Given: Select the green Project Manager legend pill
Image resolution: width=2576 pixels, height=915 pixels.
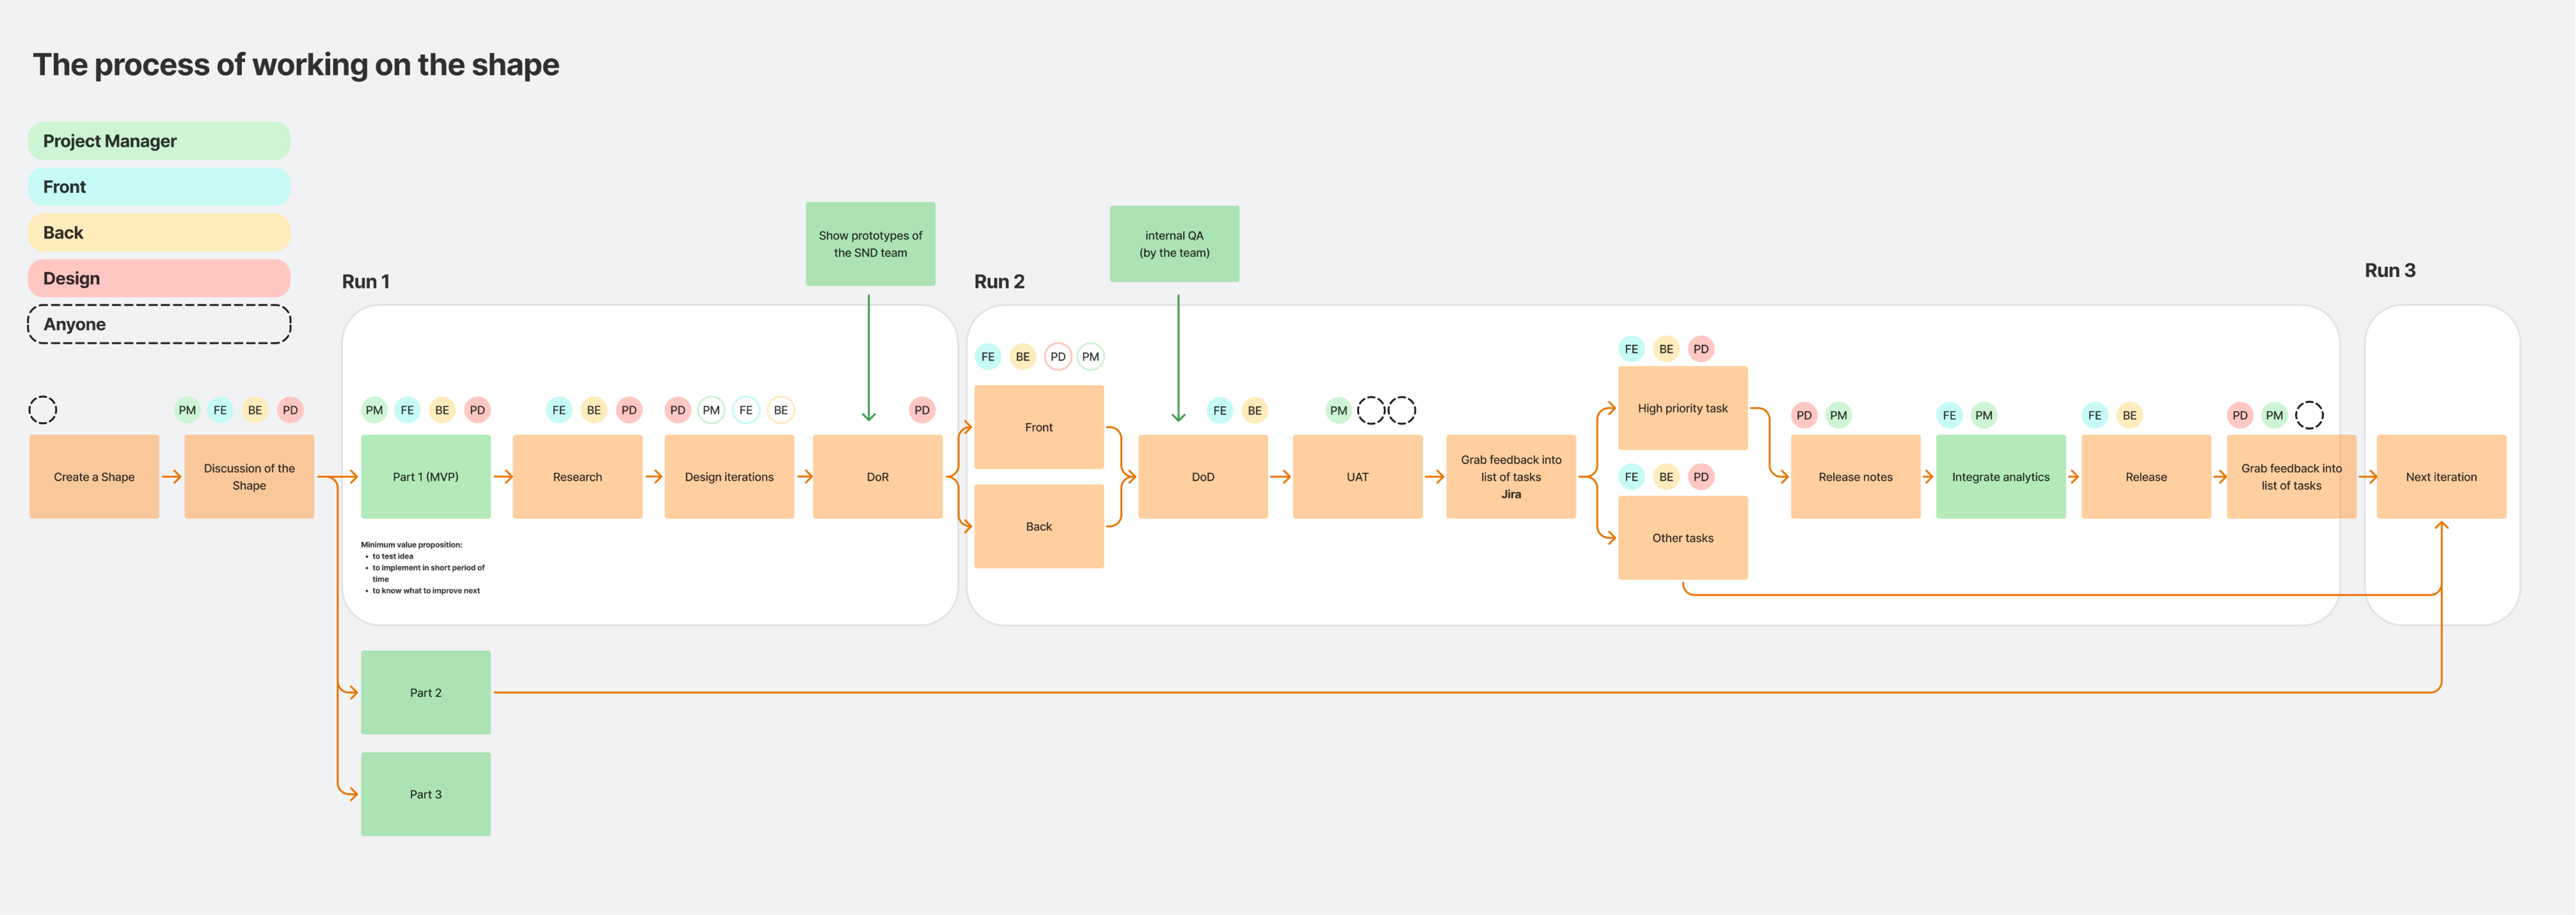Looking at the screenshot, I should point(159,141).
